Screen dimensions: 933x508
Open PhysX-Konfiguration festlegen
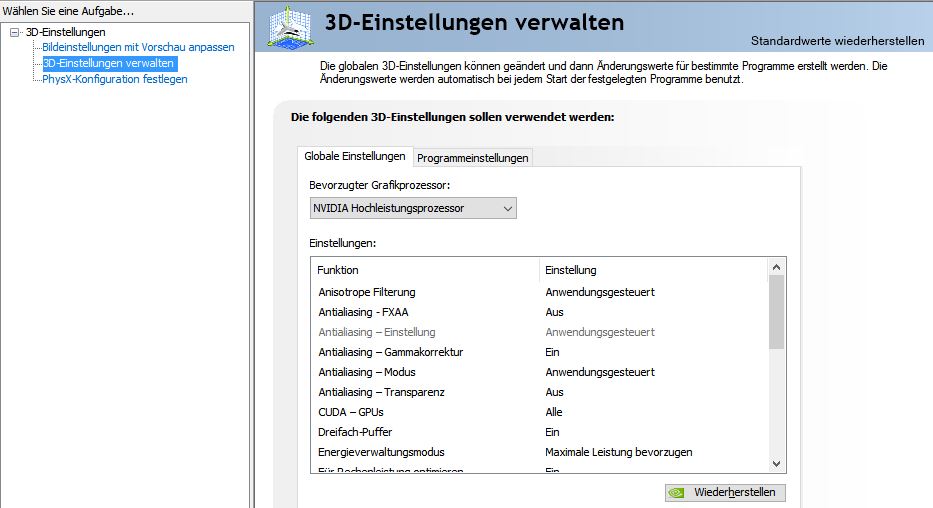coord(115,79)
